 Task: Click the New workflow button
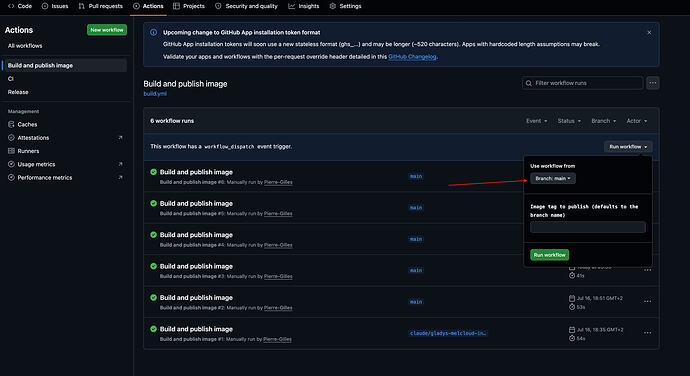click(x=107, y=30)
